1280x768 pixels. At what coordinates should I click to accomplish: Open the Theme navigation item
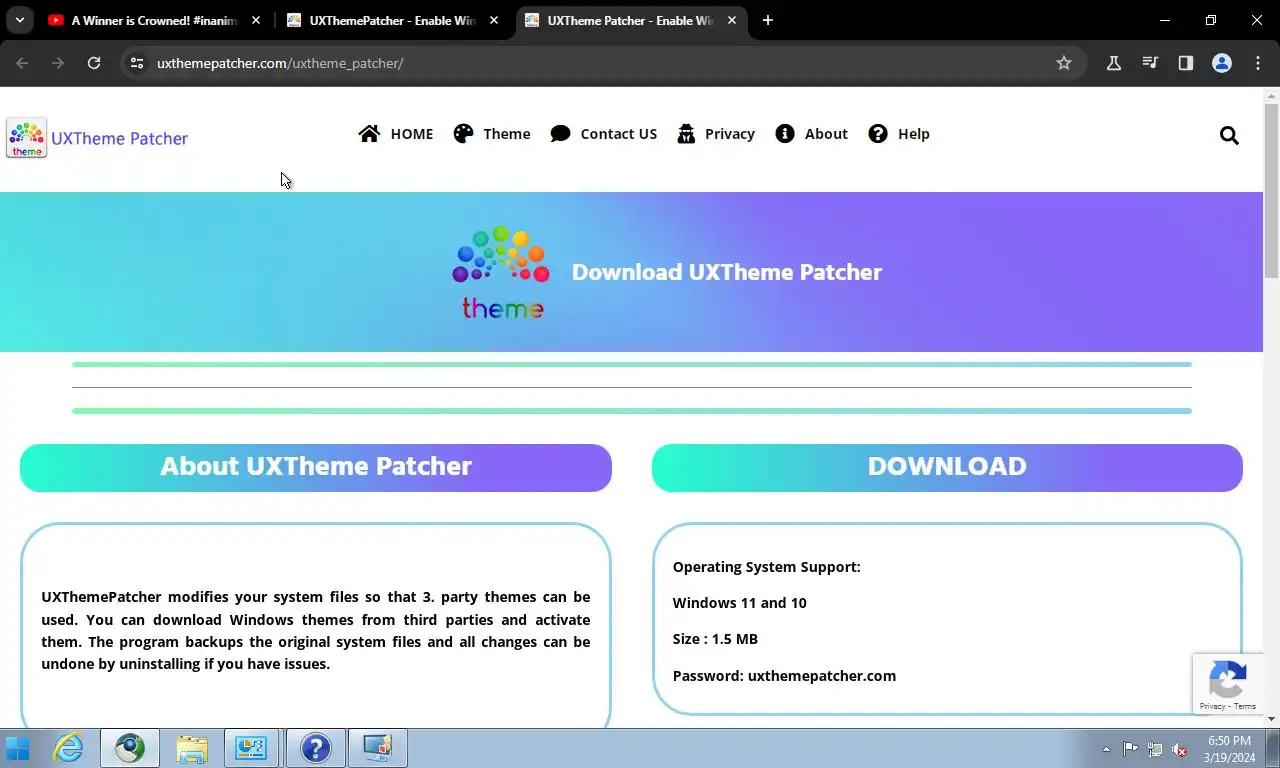click(492, 134)
